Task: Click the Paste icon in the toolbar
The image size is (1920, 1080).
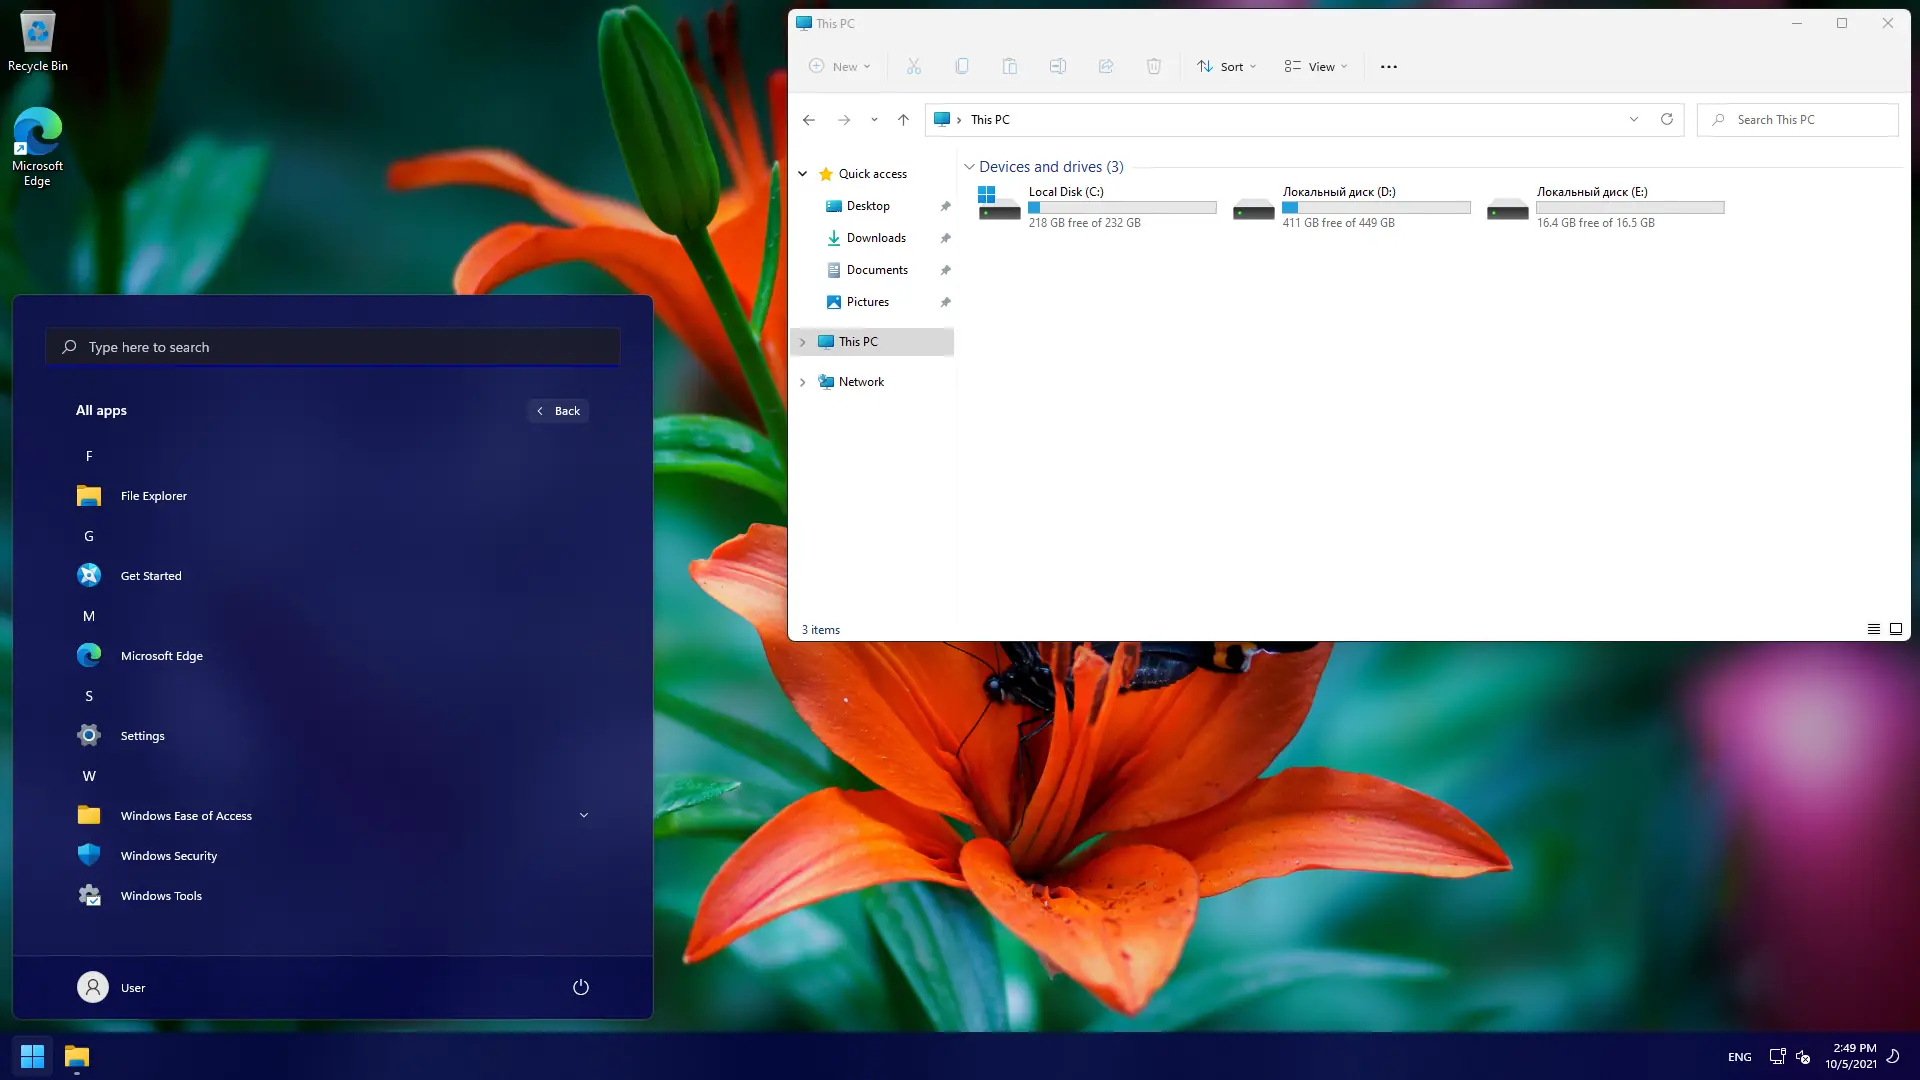Action: [x=1011, y=66]
